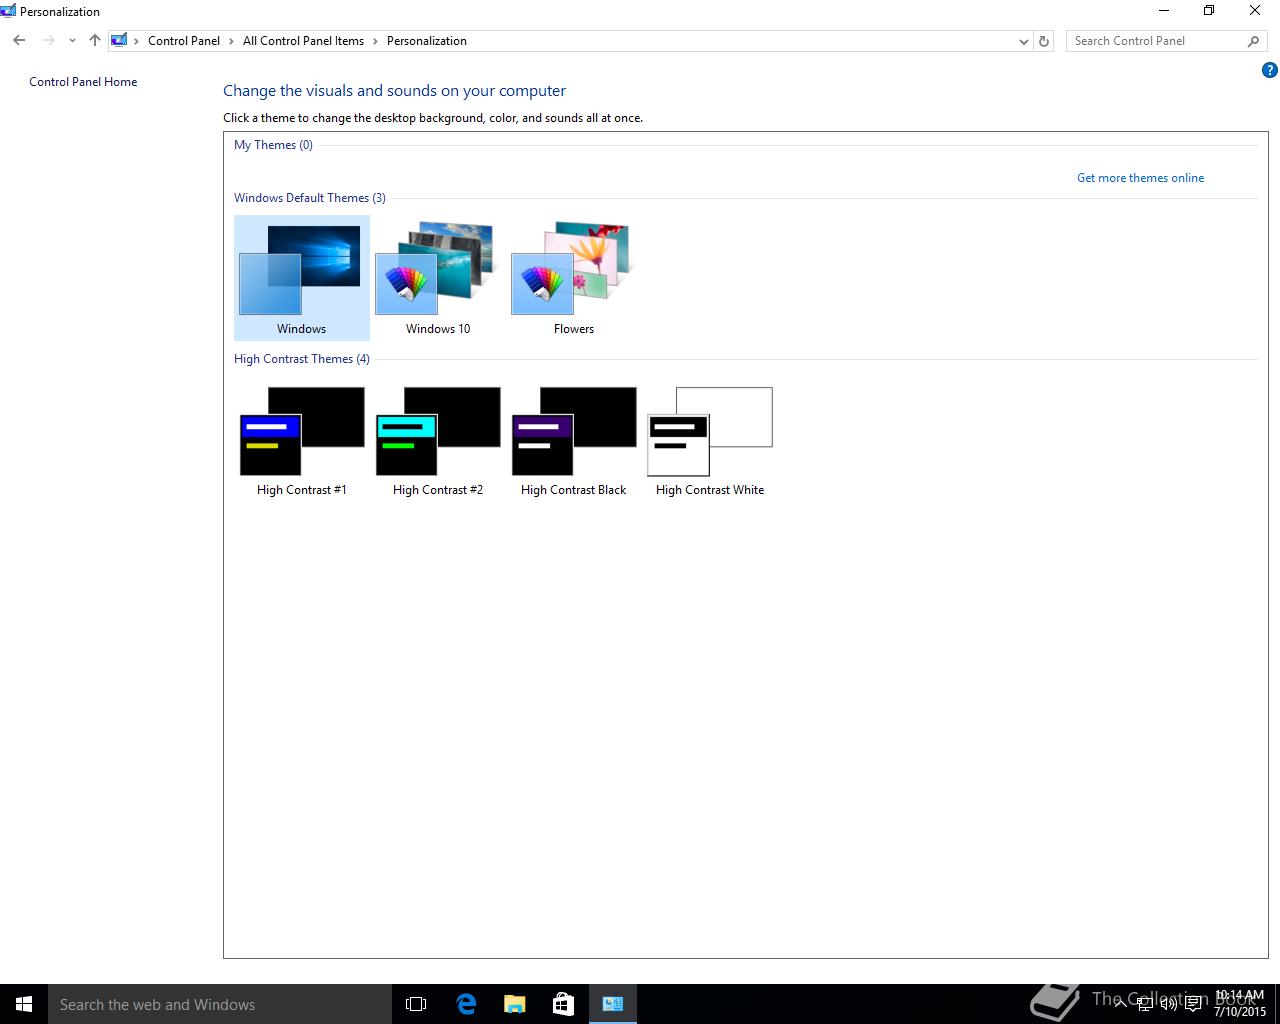Viewport: 1280px width, 1024px height.
Task: Open the blue help question mark
Action: (x=1269, y=70)
